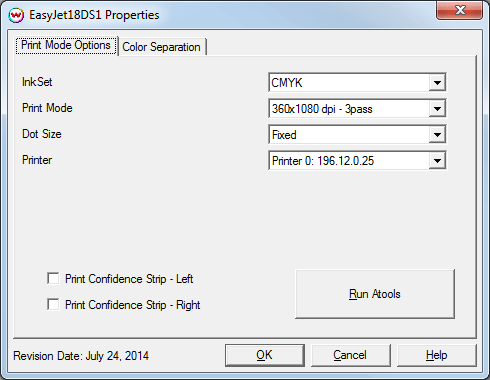Image resolution: width=490 pixels, height=380 pixels.
Task: Click the Printer 0: 196.12.0.25 field
Action: pyautogui.click(x=349, y=161)
